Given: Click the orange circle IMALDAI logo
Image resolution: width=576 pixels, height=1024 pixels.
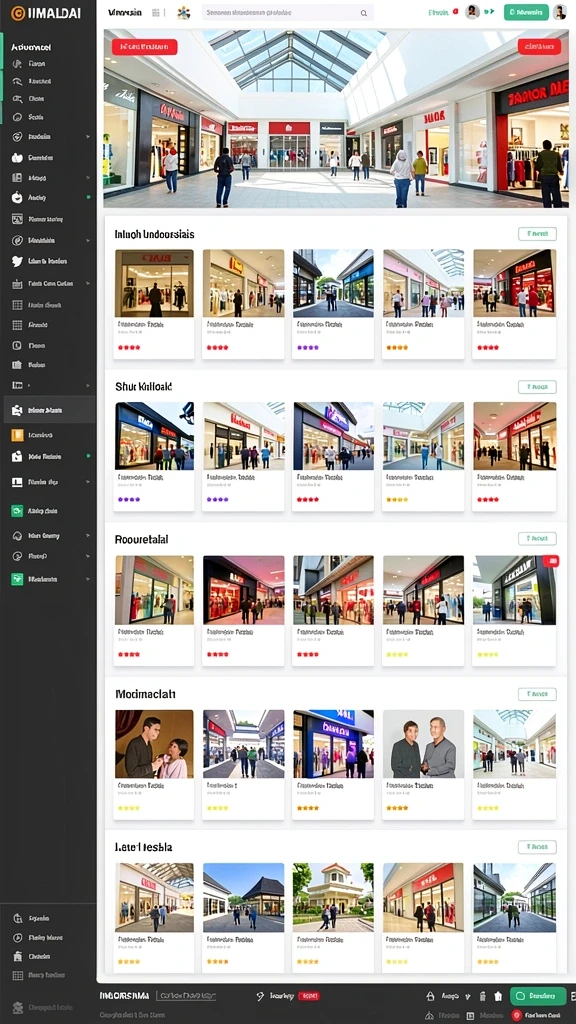Looking at the screenshot, I should point(17,13).
